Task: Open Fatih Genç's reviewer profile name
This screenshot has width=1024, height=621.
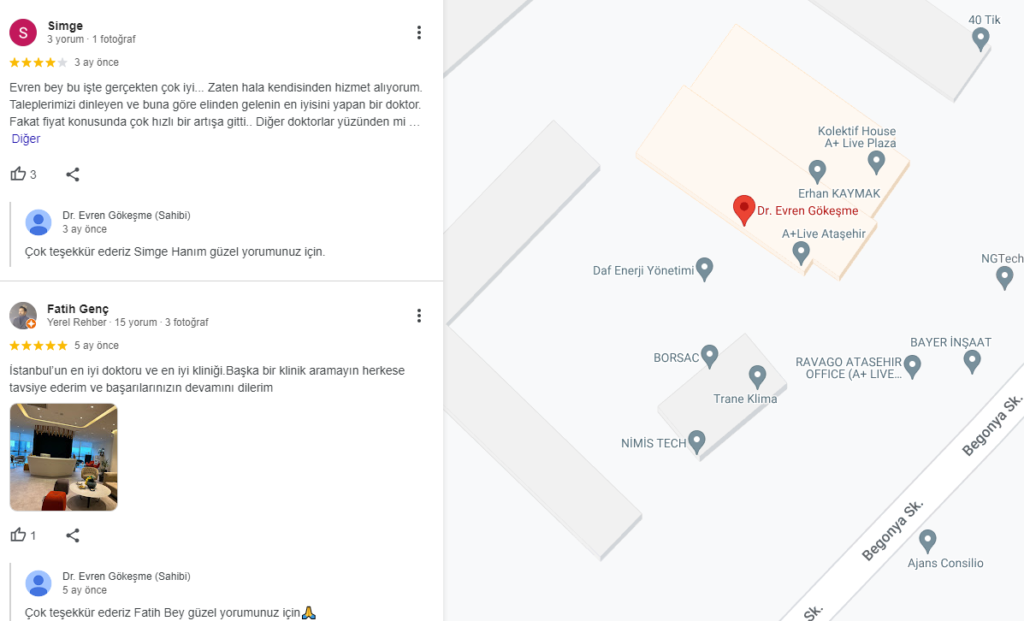Action: (78, 308)
